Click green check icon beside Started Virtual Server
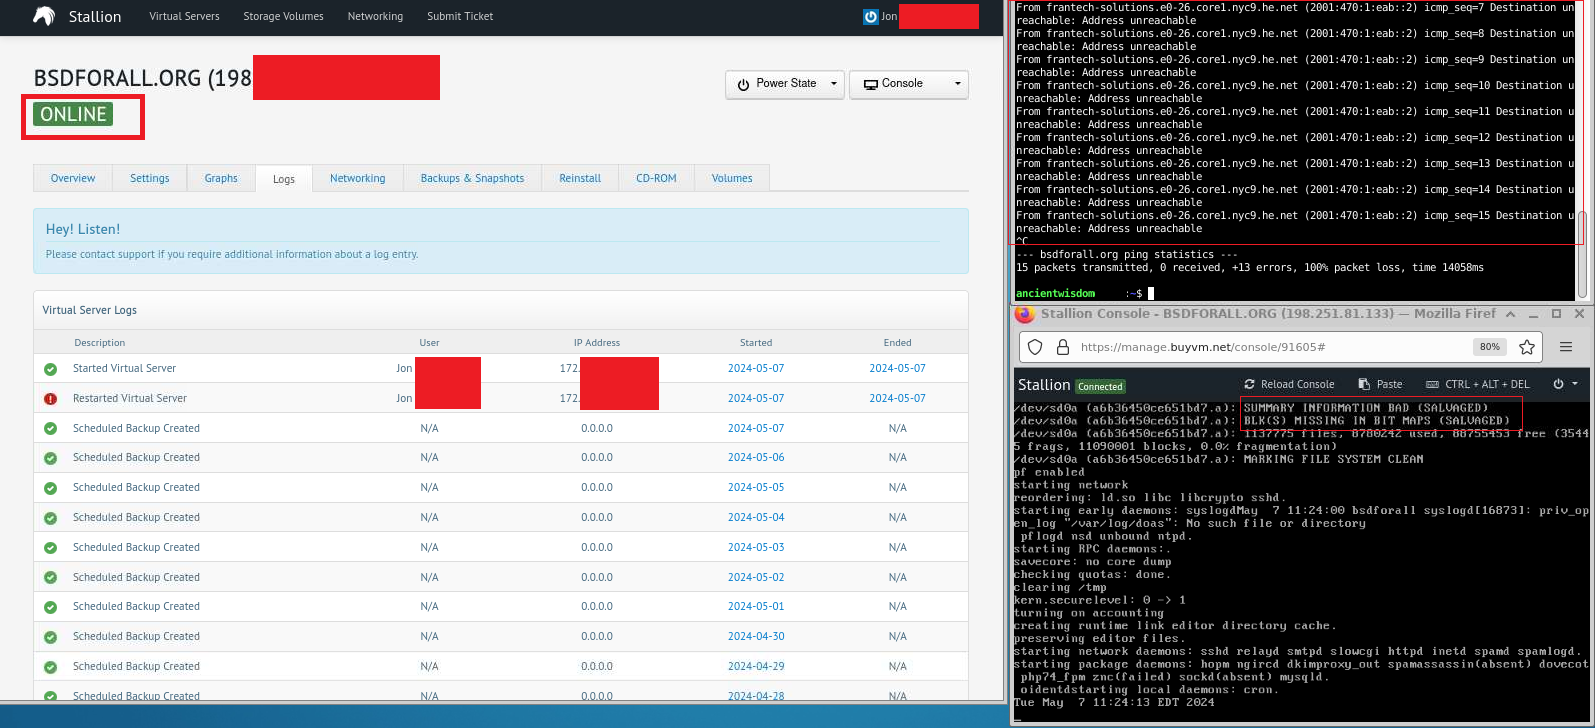 pos(50,369)
